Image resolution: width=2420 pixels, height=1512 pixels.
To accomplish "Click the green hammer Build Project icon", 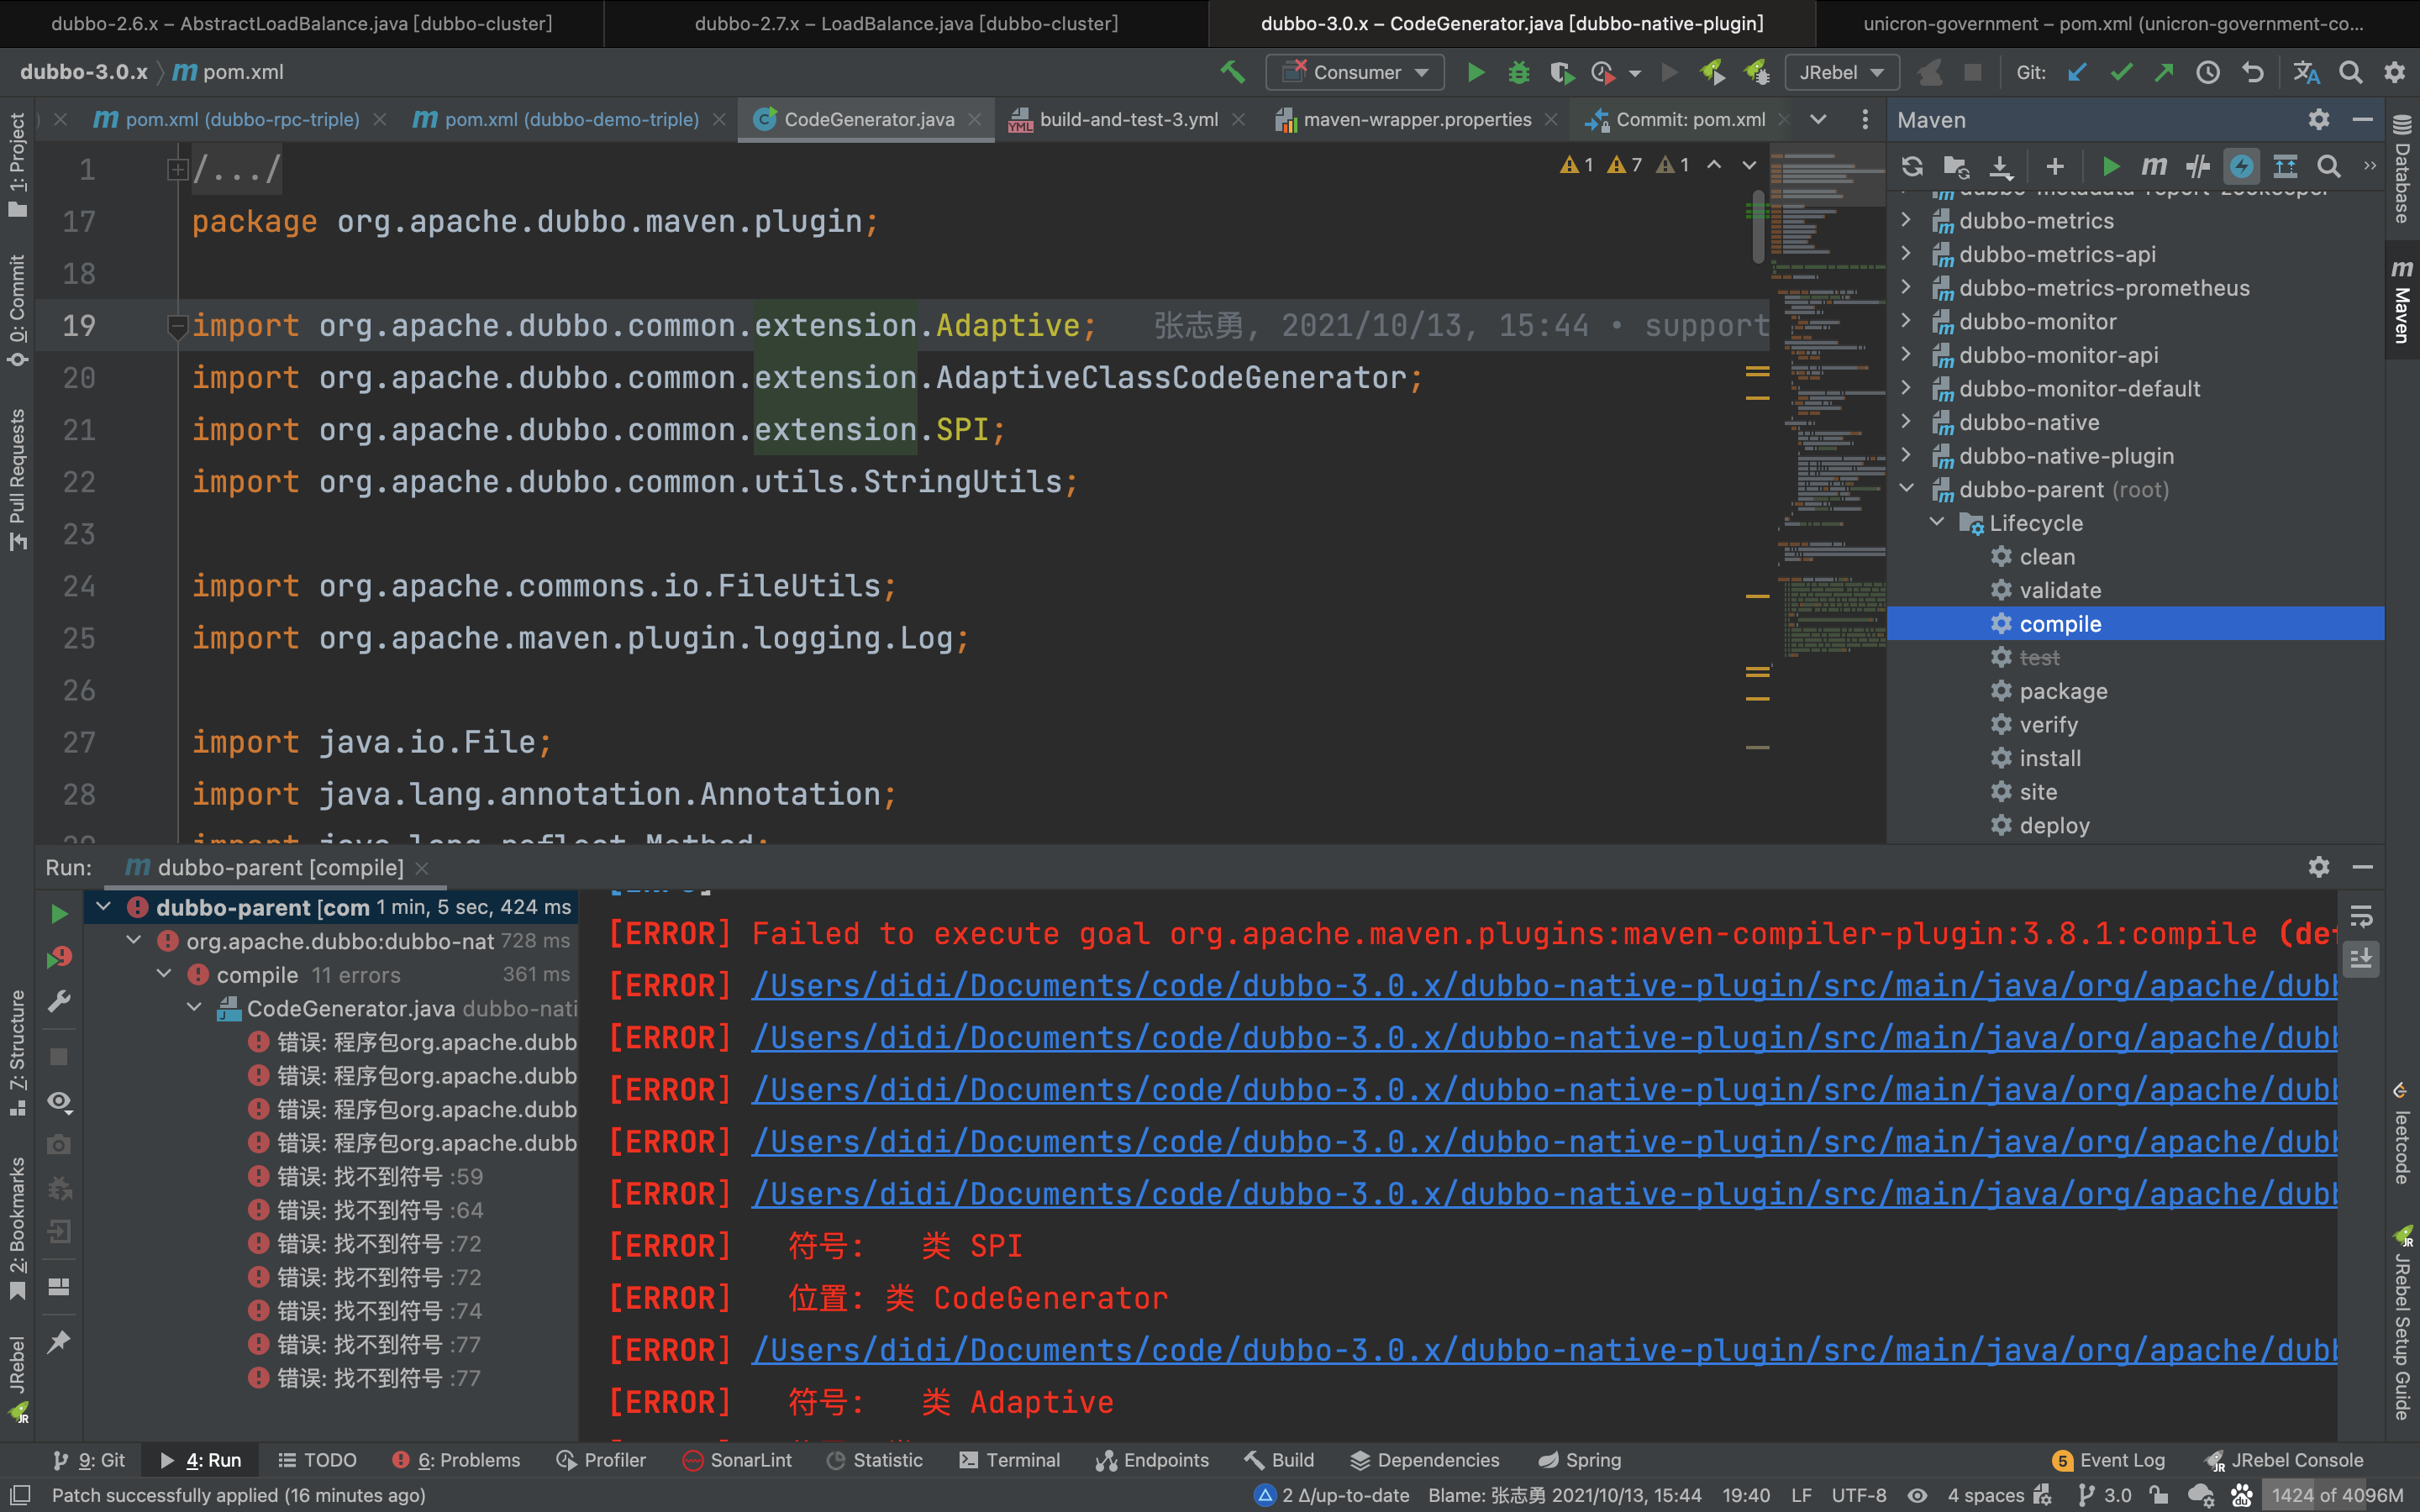I will click(1232, 72).
